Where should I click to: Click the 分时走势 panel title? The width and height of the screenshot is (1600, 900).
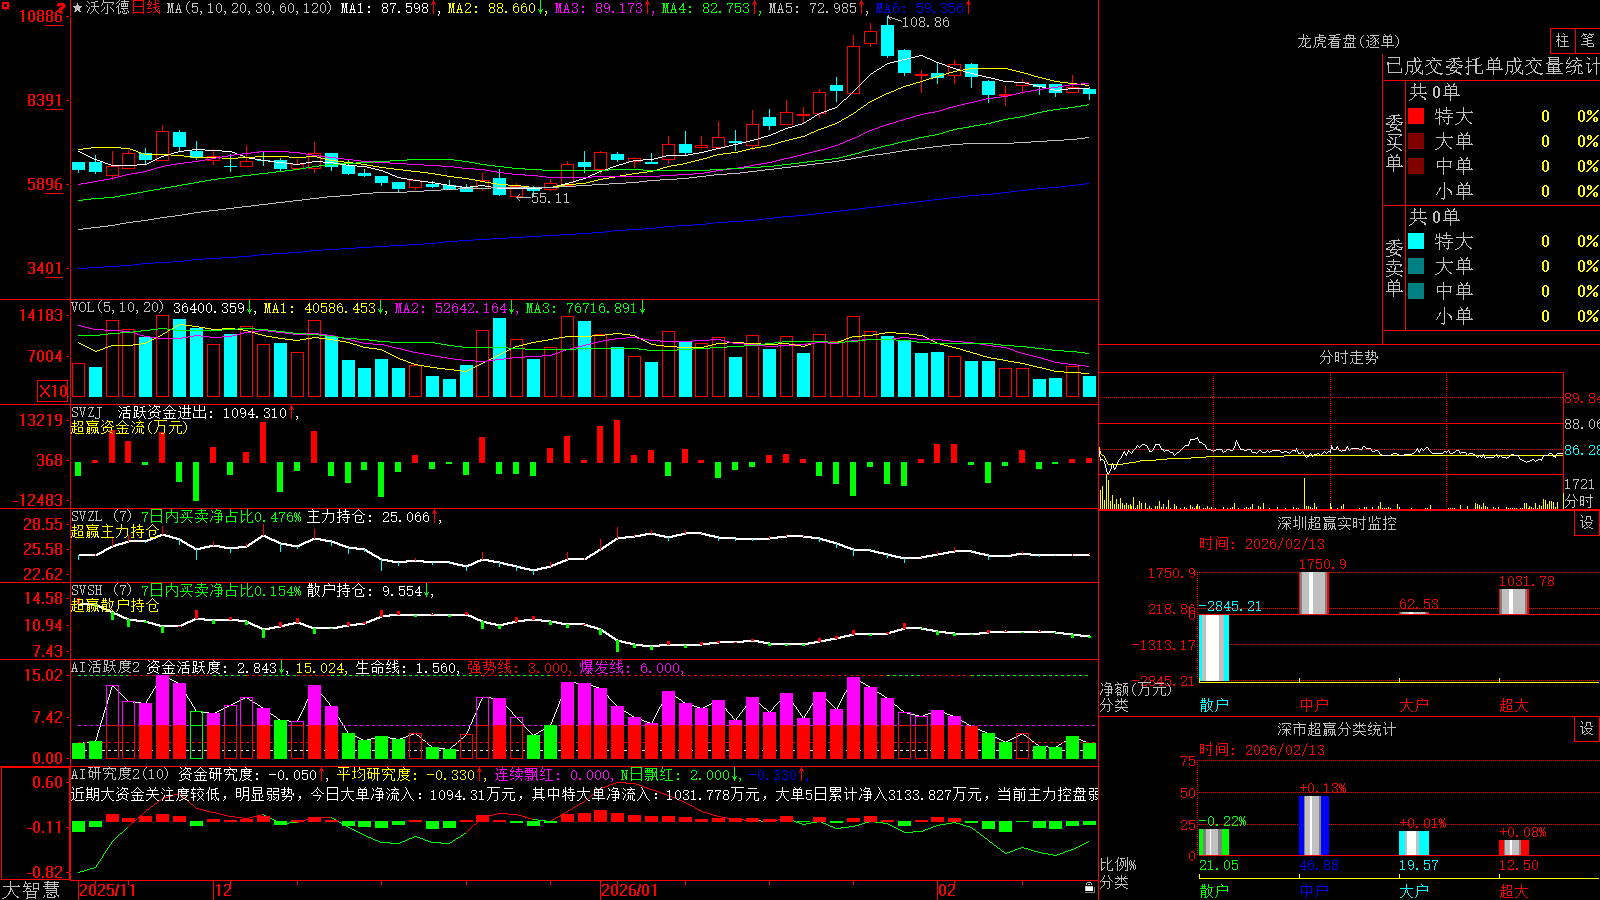click(1348, 357)
